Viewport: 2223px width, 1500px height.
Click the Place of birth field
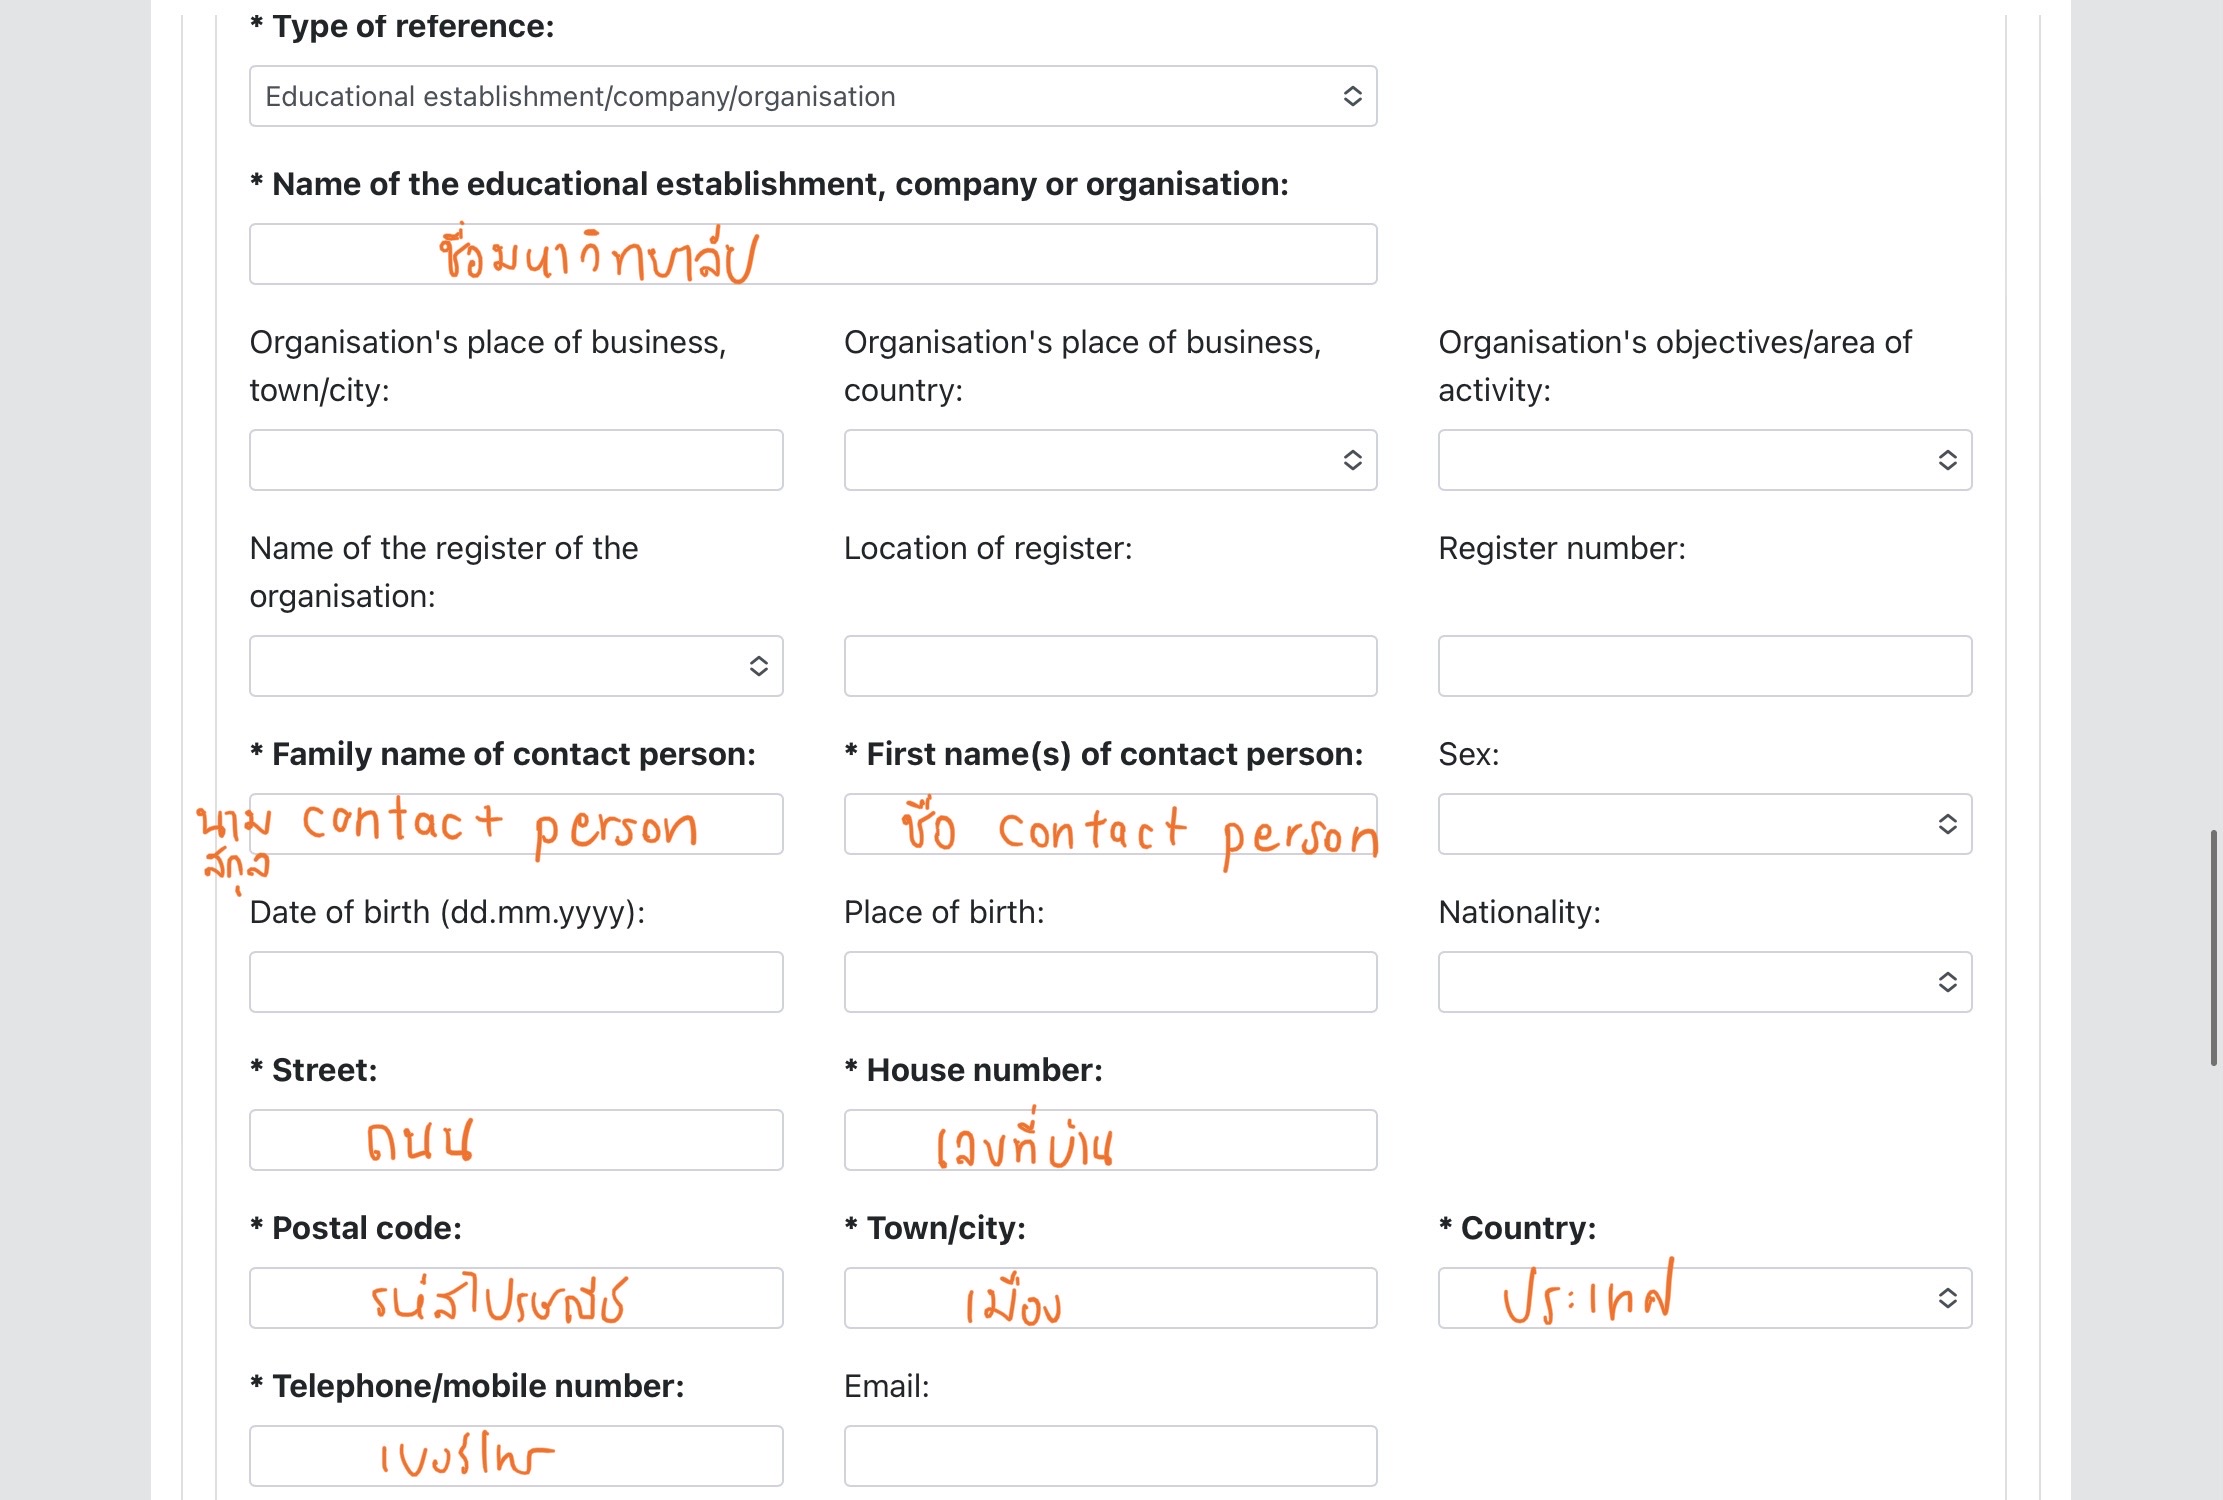coord(1110,982)
